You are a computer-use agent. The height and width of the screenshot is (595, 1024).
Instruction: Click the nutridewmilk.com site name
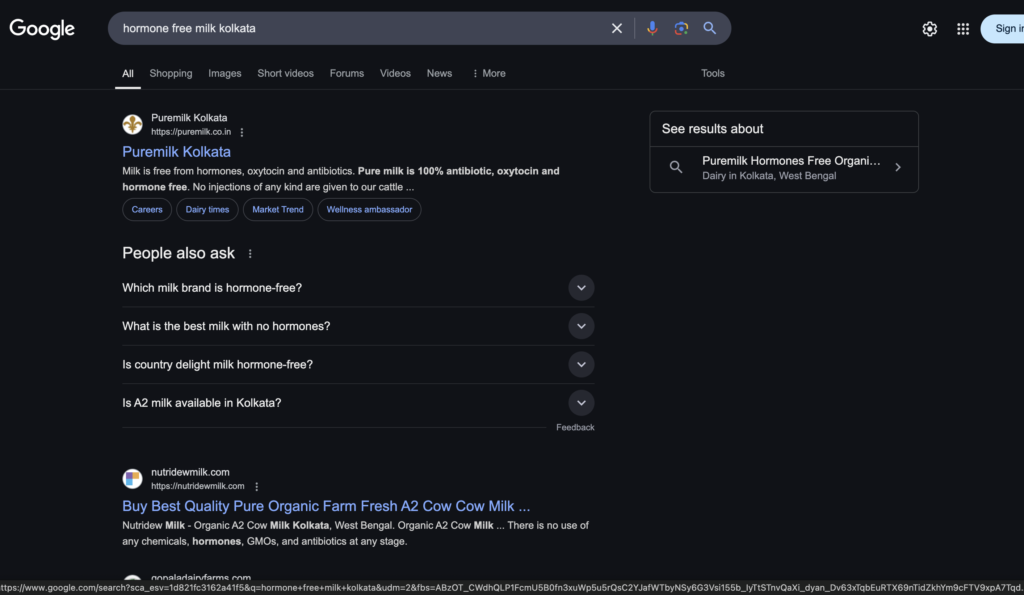coord(190,472)
